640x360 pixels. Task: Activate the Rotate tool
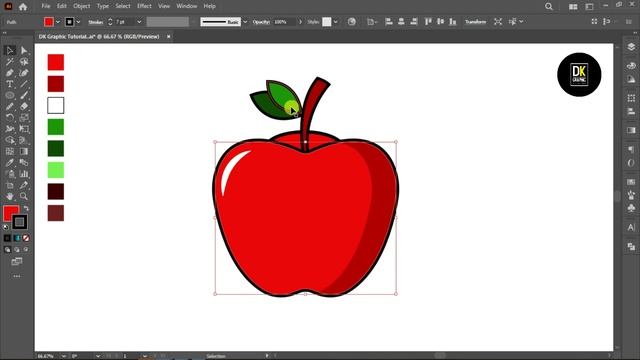10,118
